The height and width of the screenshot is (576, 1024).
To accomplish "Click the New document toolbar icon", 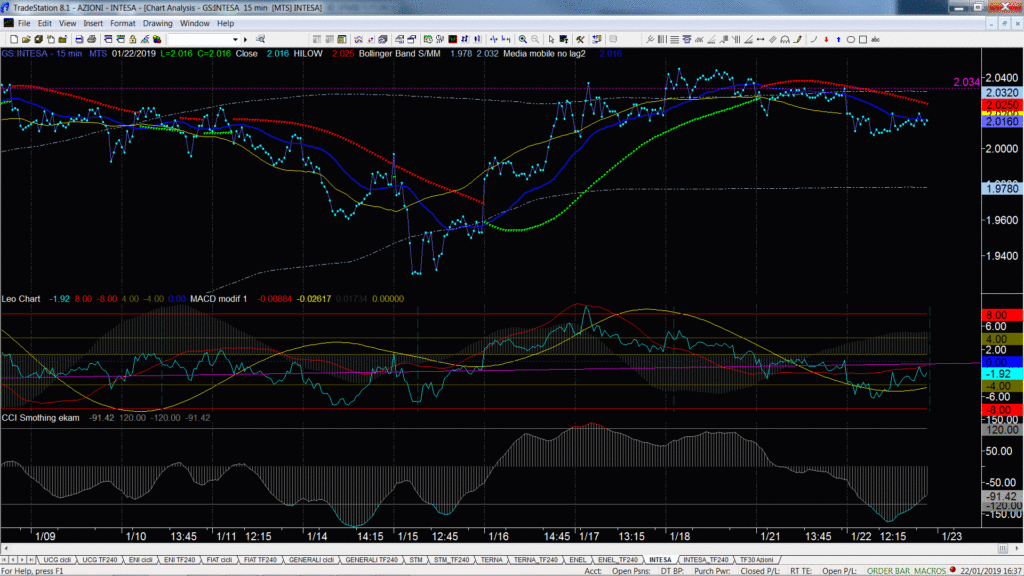I will coord(14,39).
